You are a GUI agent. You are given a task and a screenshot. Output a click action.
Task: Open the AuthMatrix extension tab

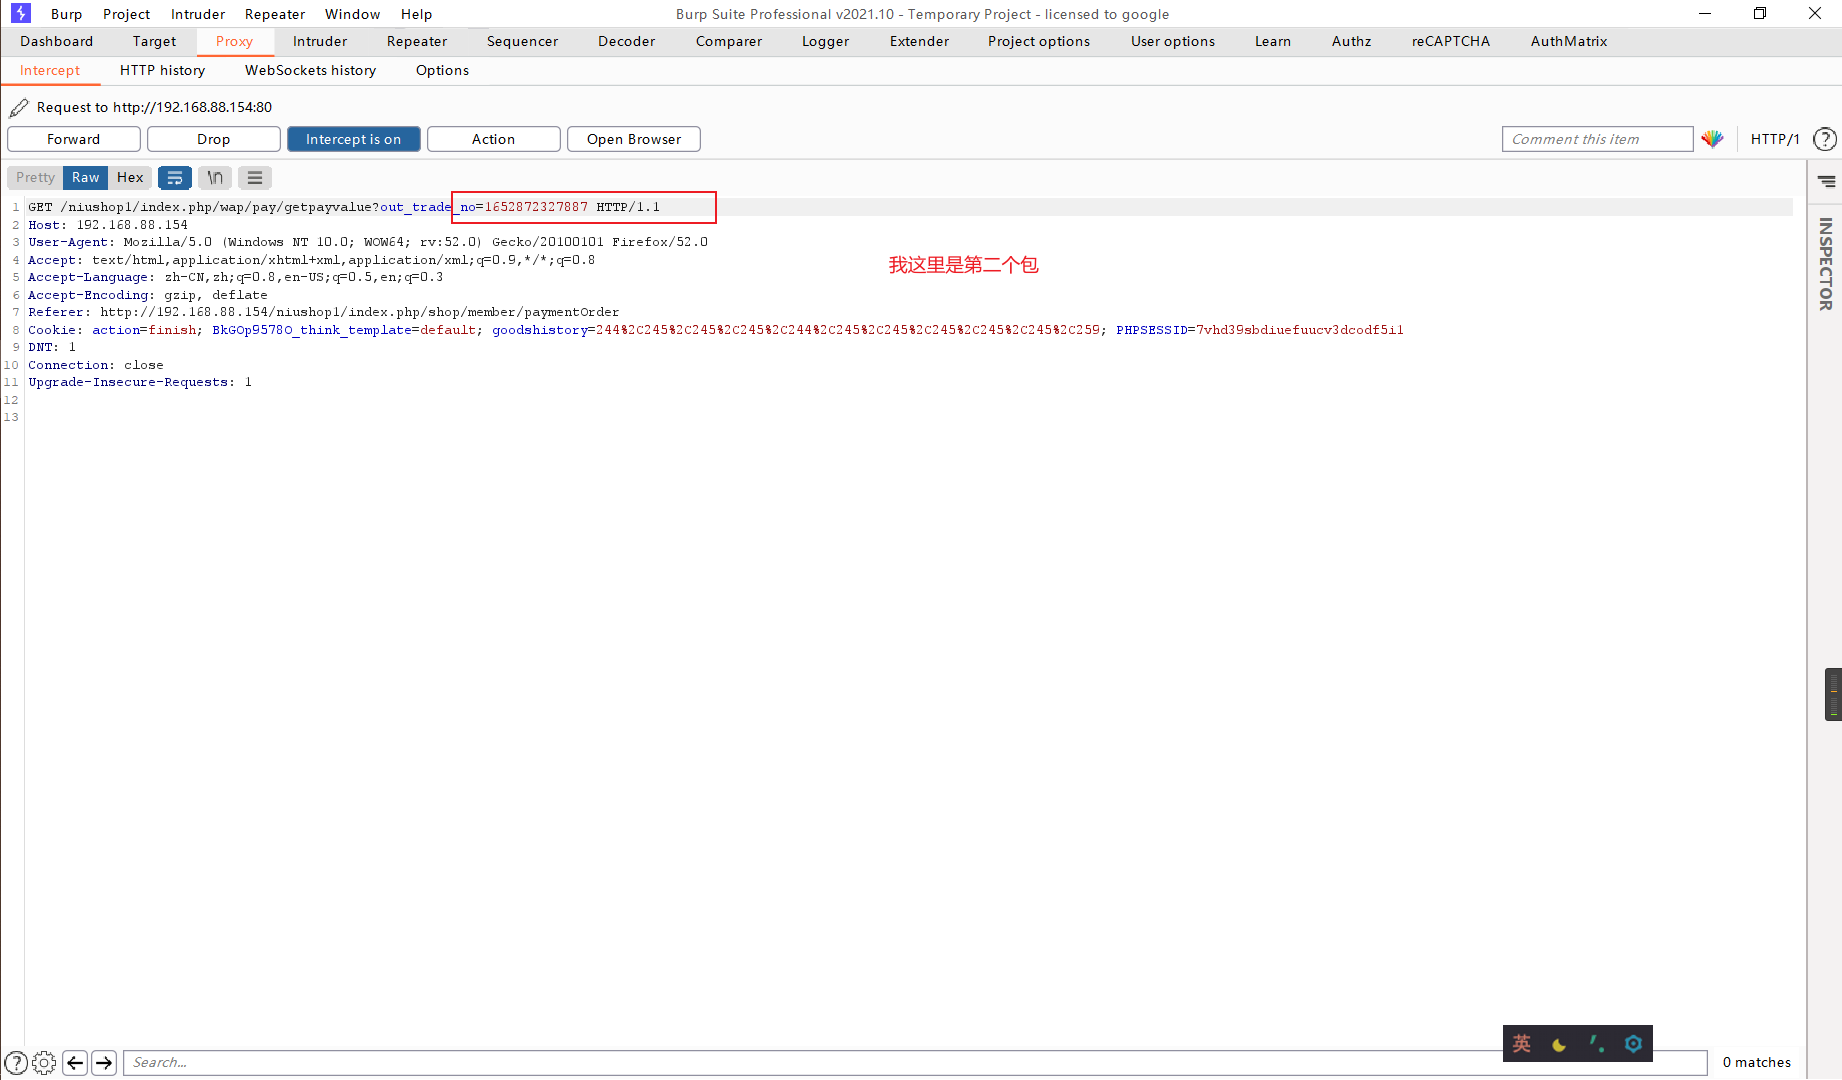point(1569,41)
